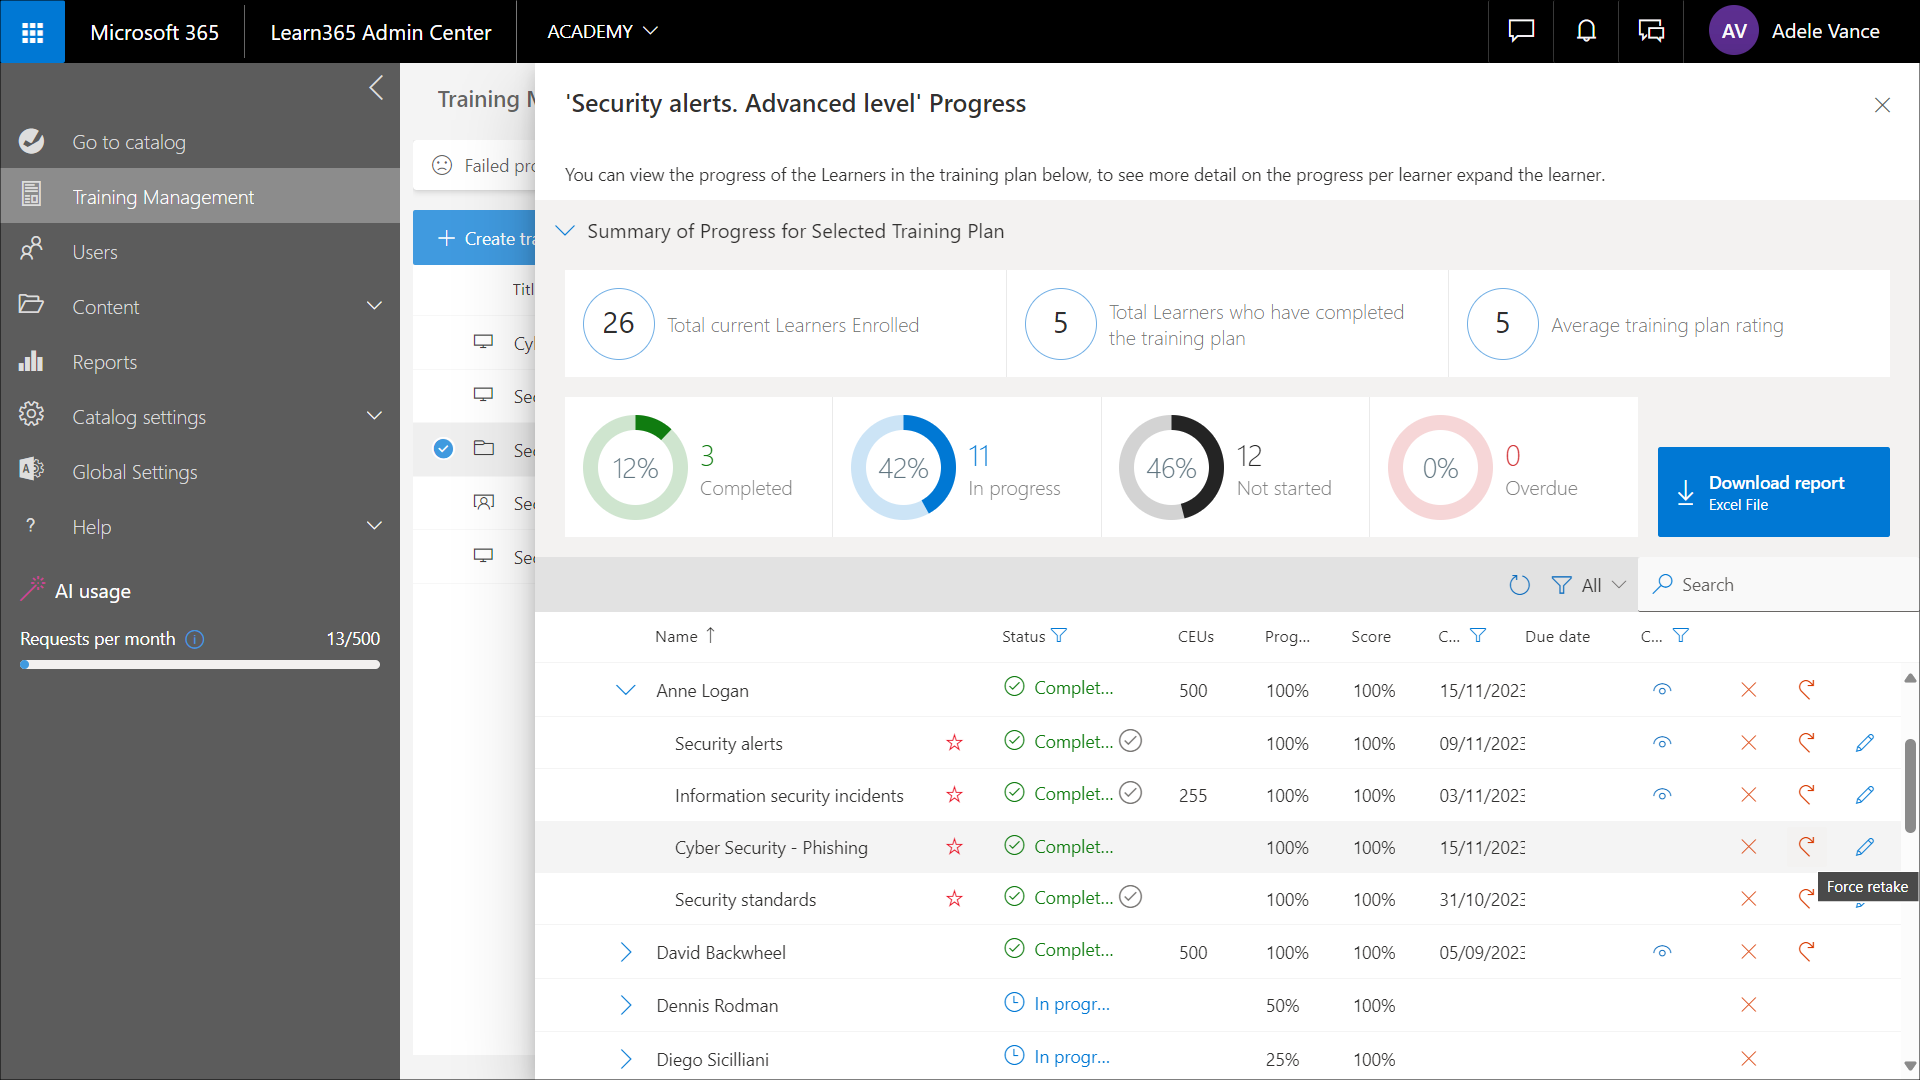Open the Microsoft 365 app launcher

(32, 32)
